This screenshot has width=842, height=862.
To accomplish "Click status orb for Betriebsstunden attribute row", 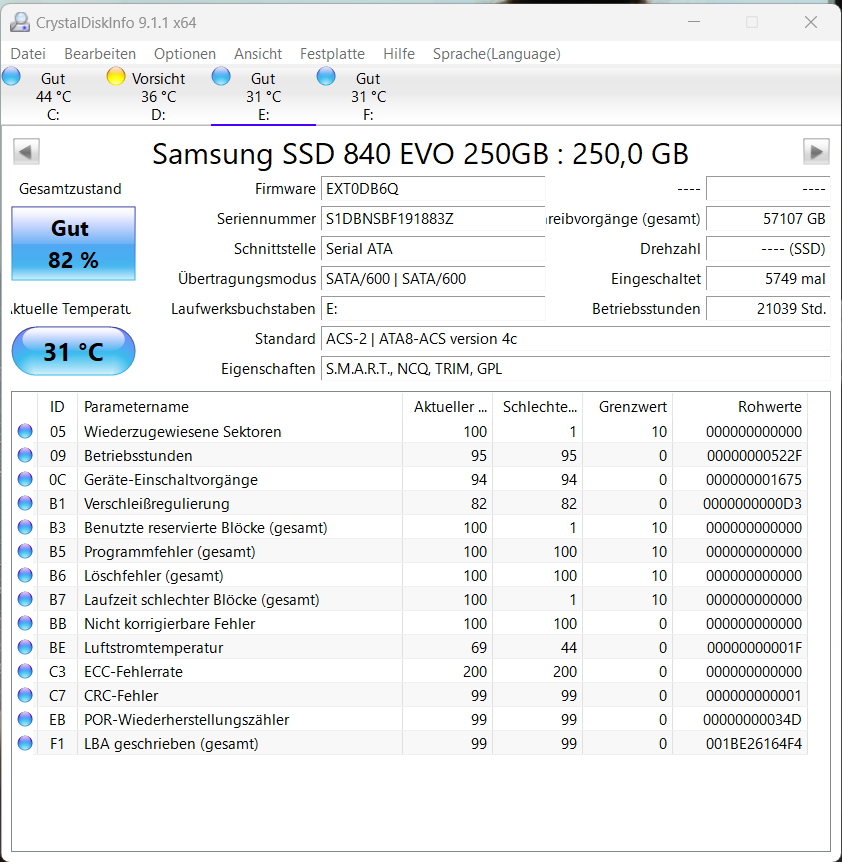I will click(x=25, y=455).
